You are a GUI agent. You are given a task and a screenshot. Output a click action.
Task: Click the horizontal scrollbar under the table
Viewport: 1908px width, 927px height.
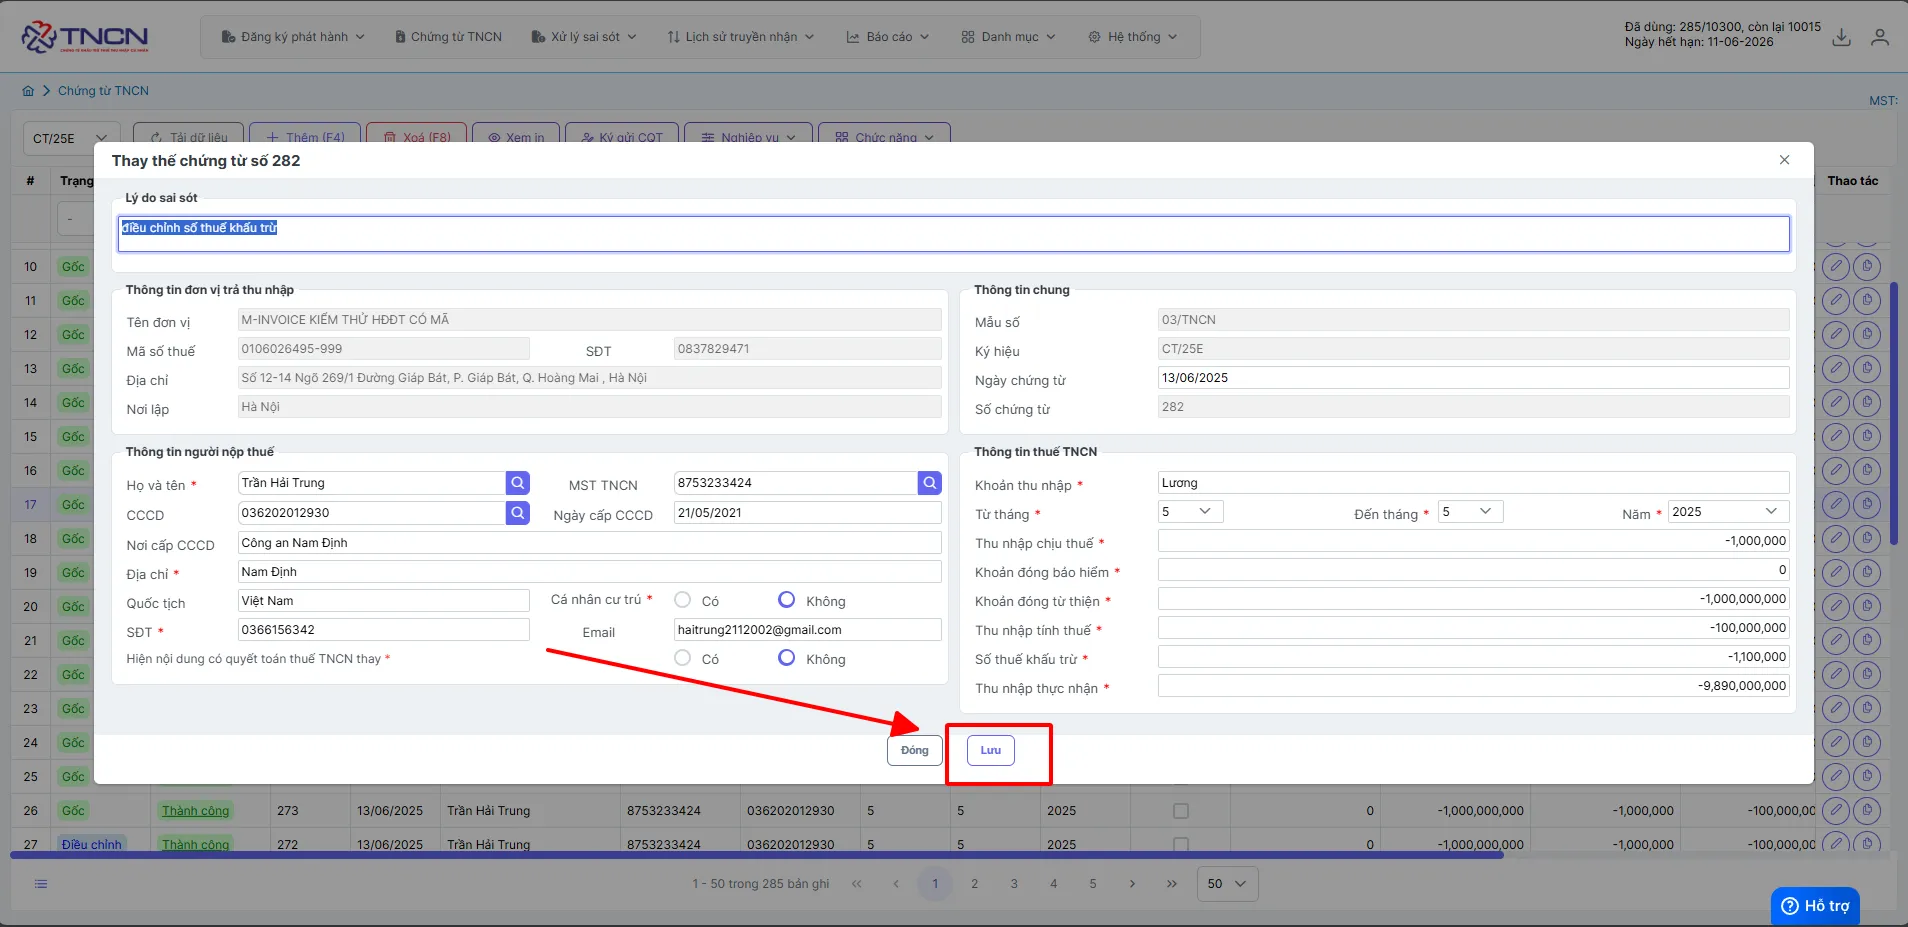(x=757, y=855)
